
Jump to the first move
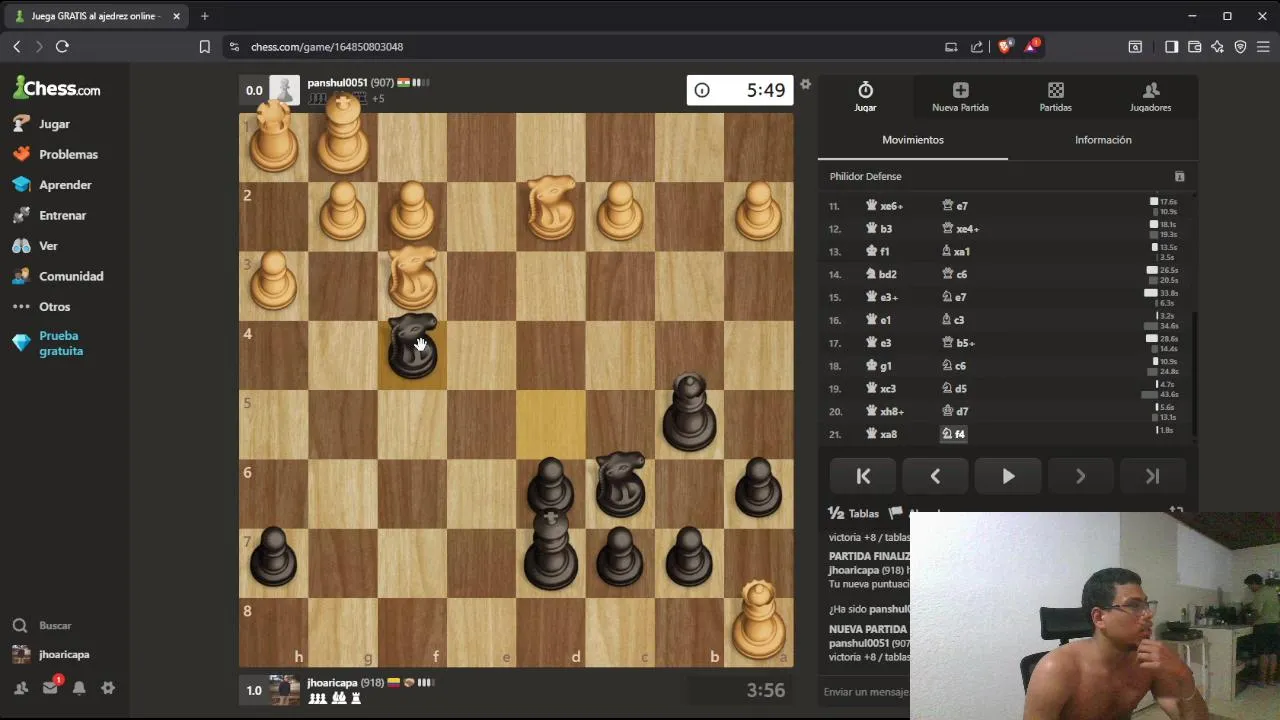863,477
